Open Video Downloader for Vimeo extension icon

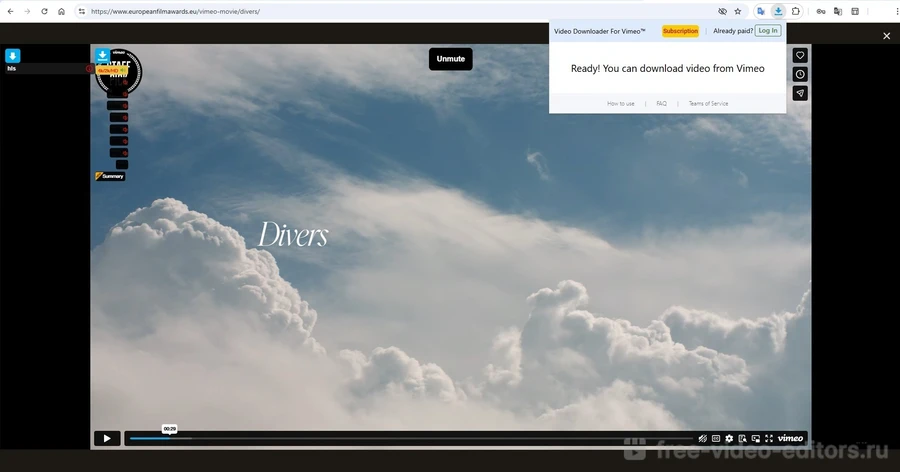click(x=778, y=11)
